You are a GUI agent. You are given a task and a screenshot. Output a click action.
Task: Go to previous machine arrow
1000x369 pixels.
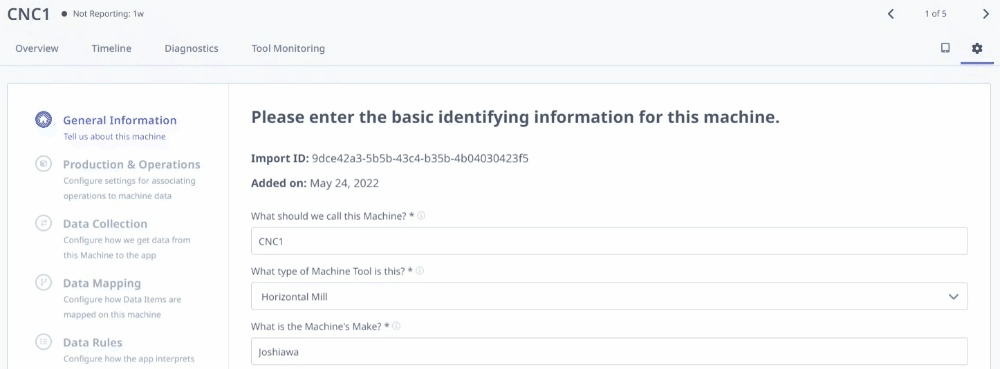[891, 14]
